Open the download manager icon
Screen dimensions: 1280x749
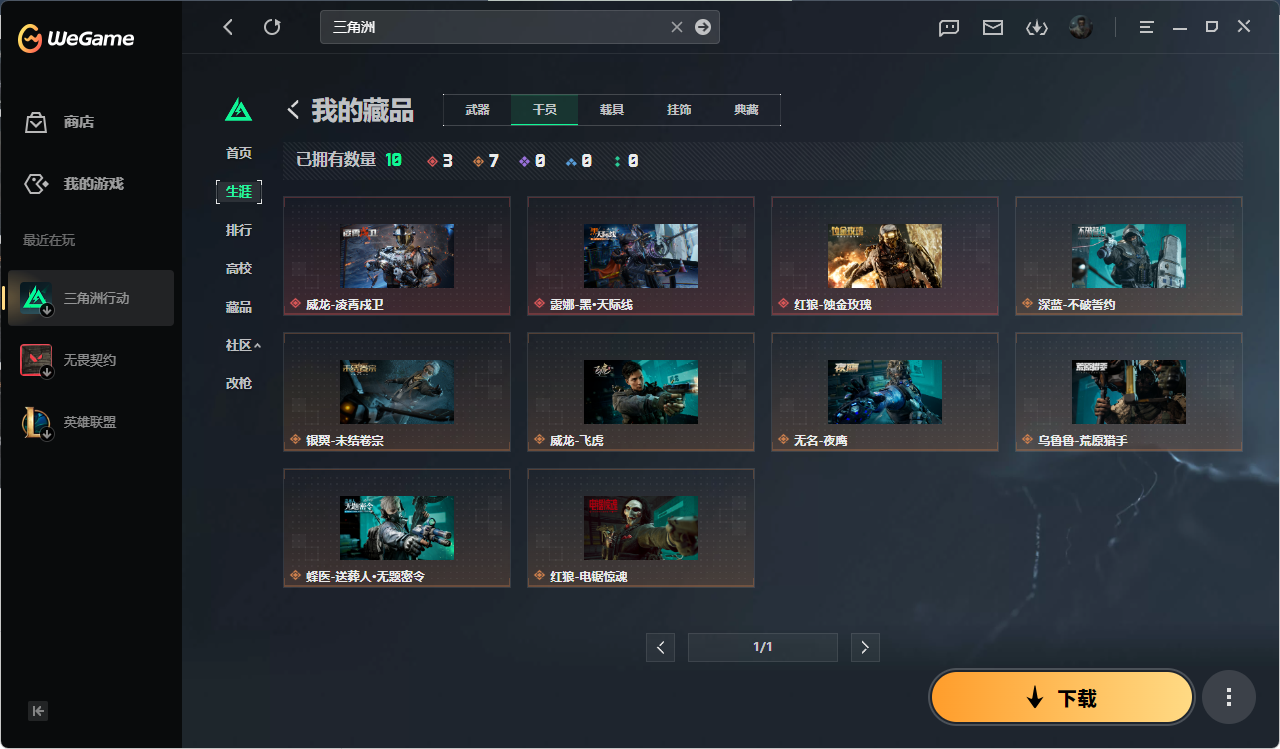pyautogui.click(x=1037, y=28)
